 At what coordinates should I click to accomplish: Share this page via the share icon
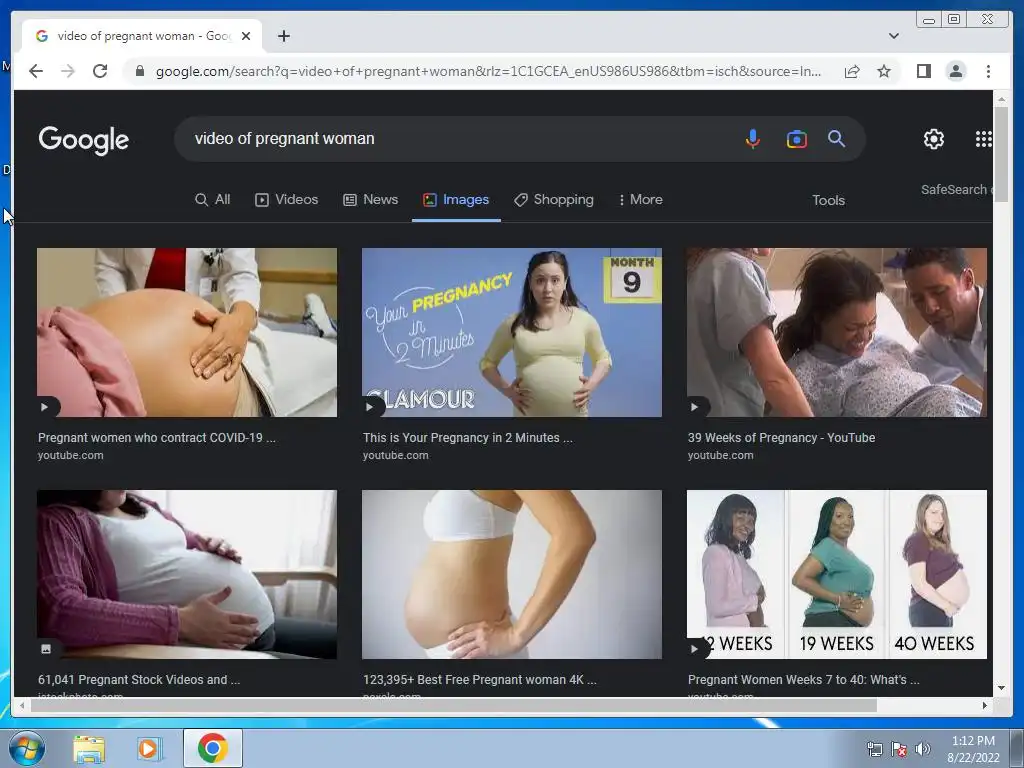[852, 71]
